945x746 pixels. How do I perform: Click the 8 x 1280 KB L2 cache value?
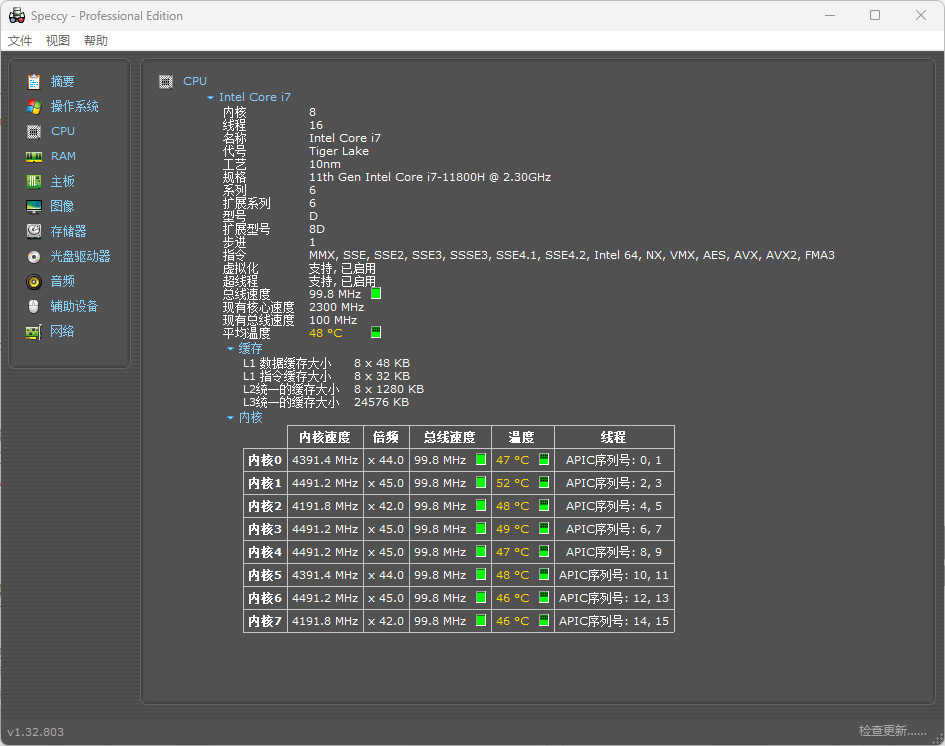click(x=389, y=389)
